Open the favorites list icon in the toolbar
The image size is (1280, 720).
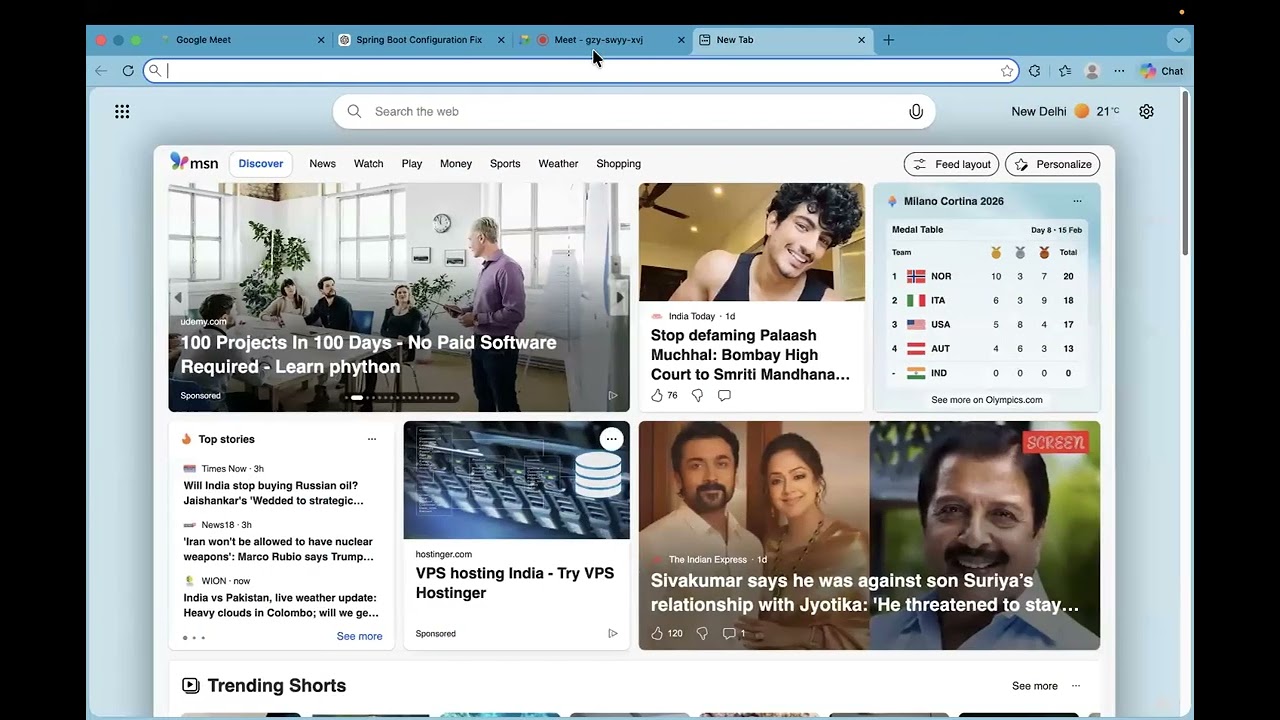[1065, 71]
